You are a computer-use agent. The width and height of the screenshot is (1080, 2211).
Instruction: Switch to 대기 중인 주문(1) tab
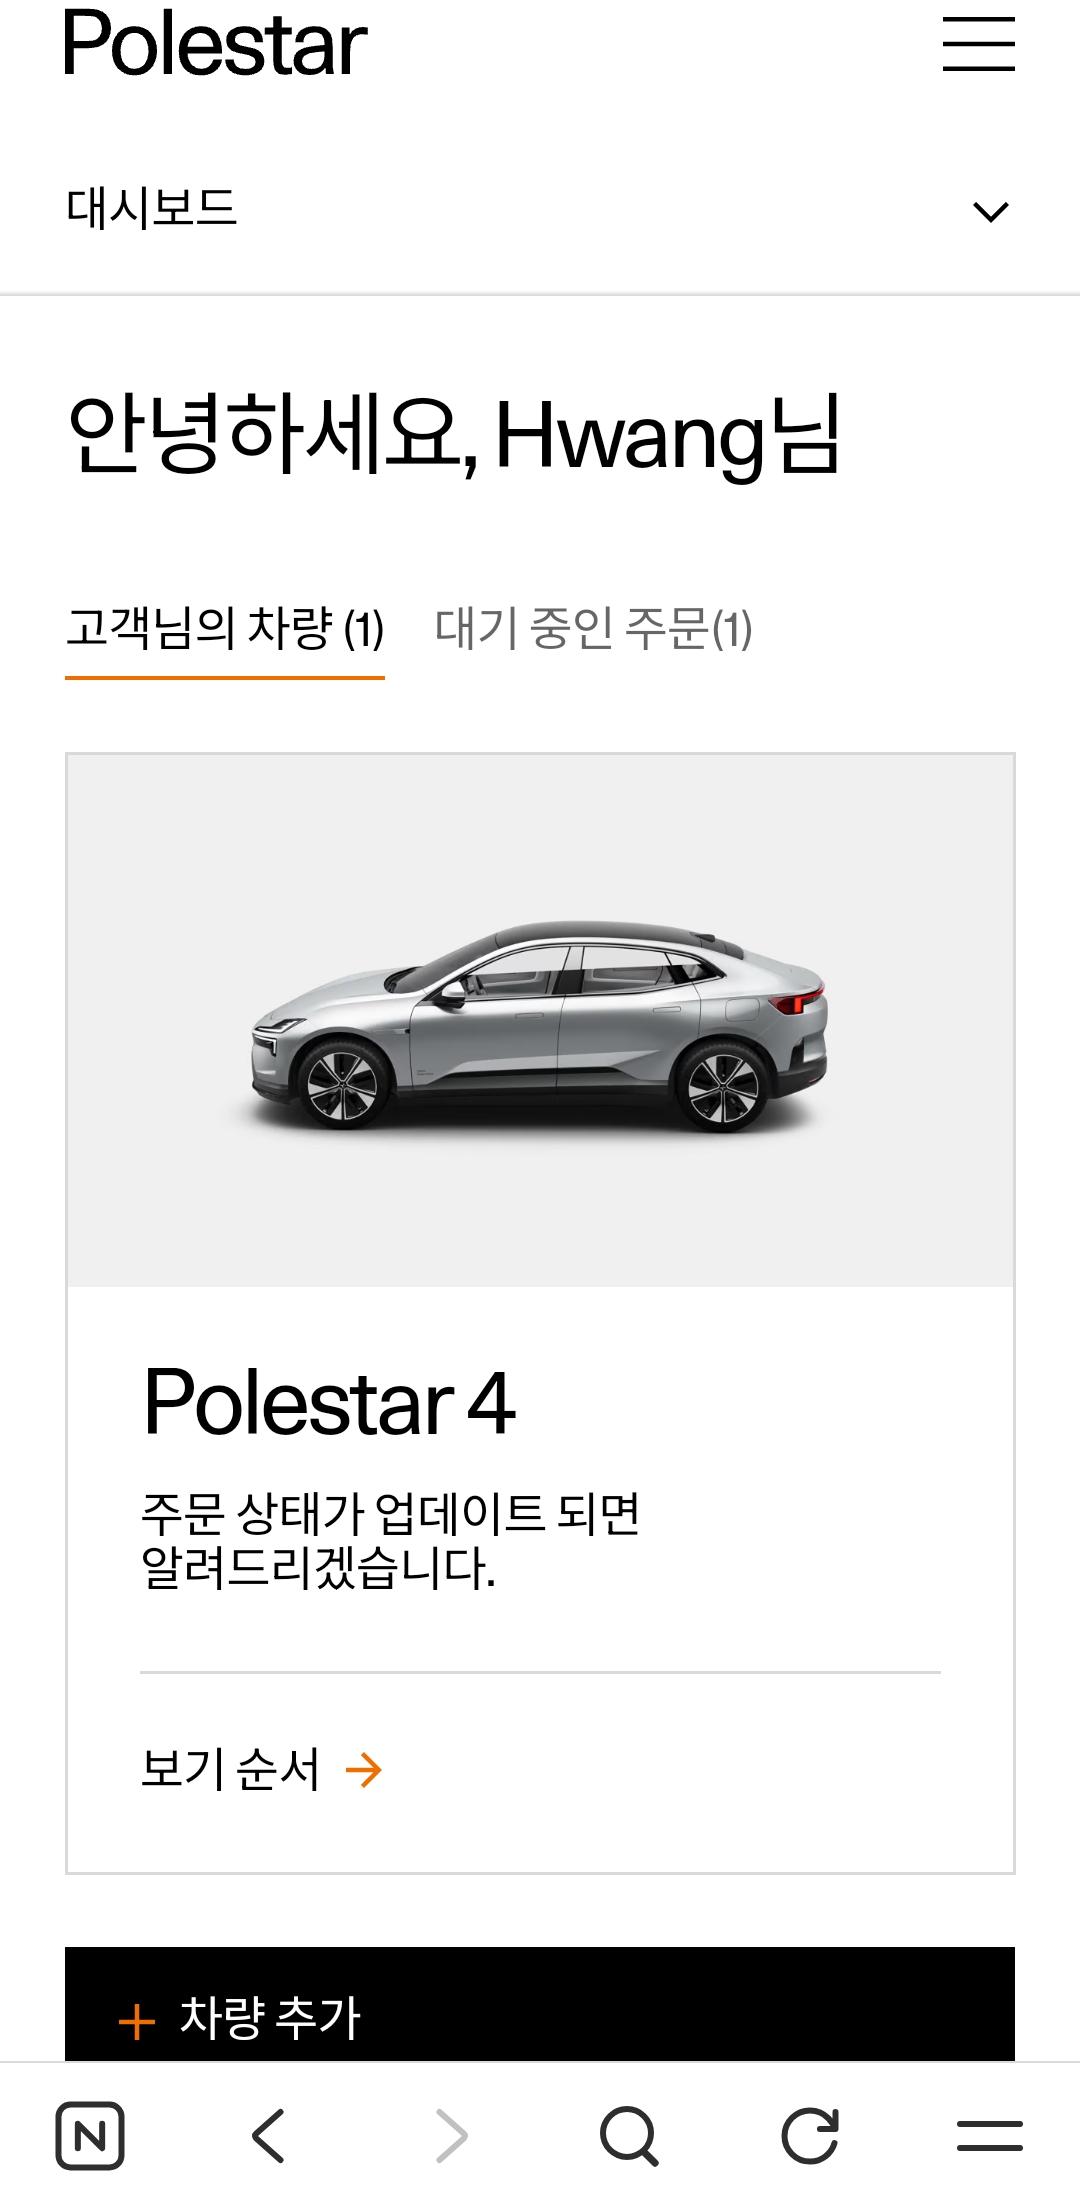(593, 630)
